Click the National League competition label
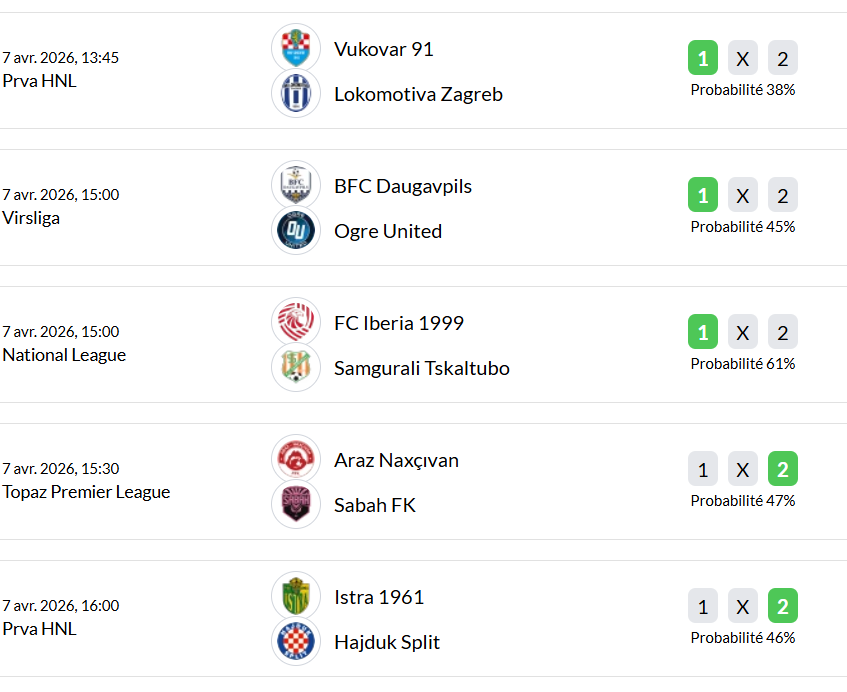Viewport: 847px width, 692px height. [64, 355]
